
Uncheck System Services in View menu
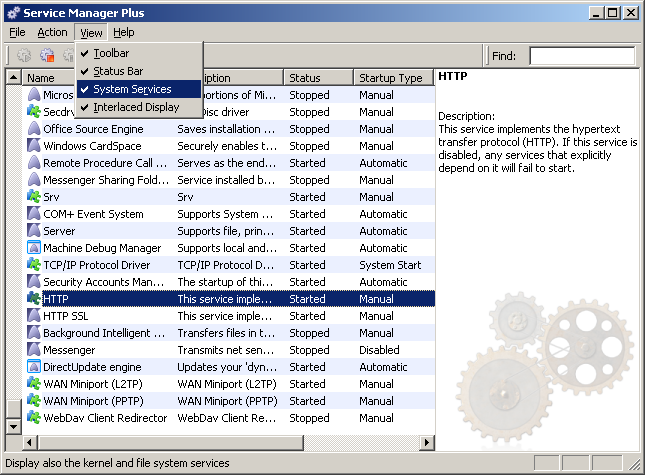139,89
